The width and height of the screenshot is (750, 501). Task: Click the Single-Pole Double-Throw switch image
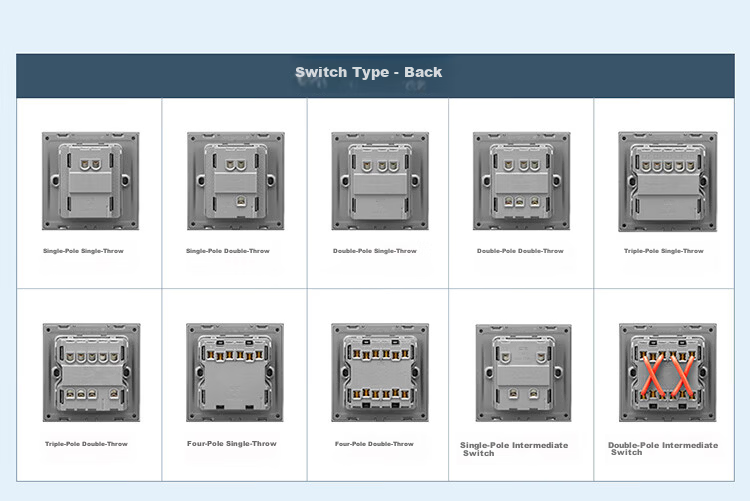tap(236, 181)
